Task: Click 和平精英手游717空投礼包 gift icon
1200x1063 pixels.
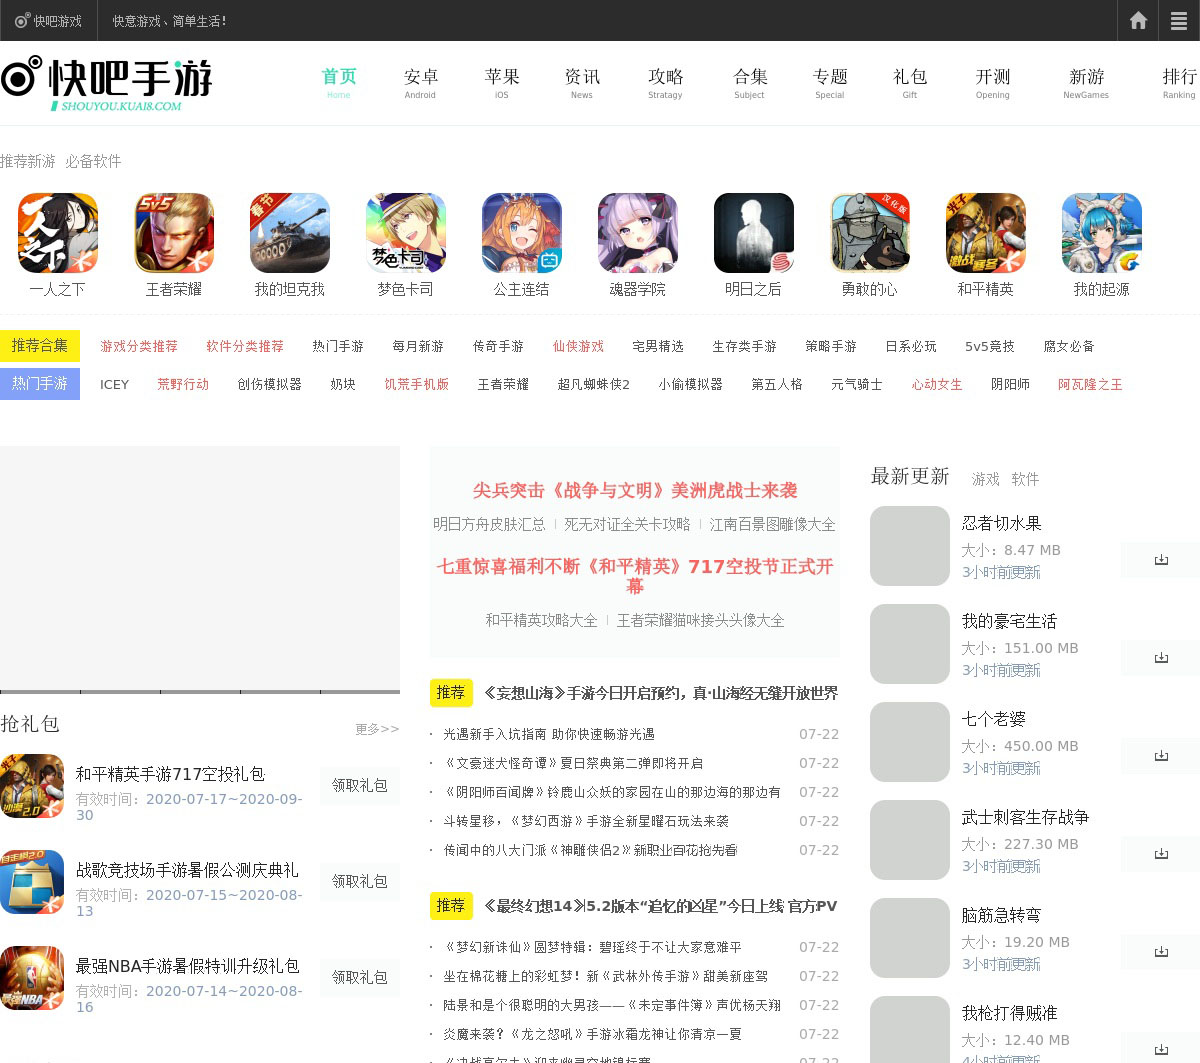Action: click(x=32, y=786)
